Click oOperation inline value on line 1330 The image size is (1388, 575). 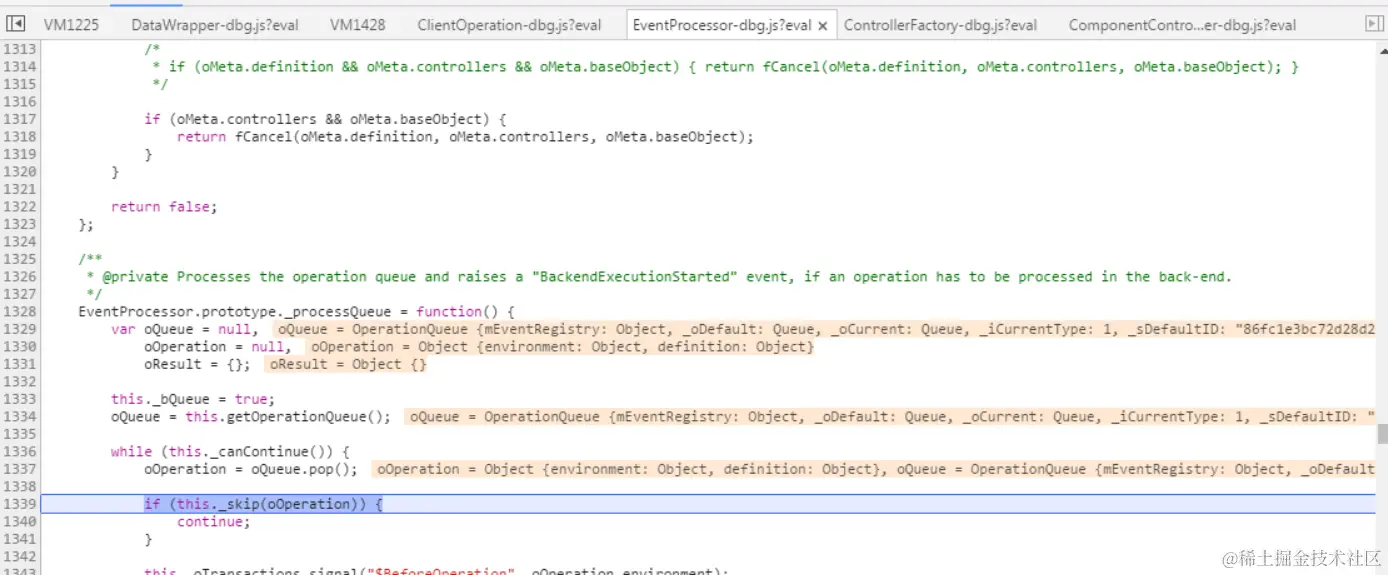point(561,346)
